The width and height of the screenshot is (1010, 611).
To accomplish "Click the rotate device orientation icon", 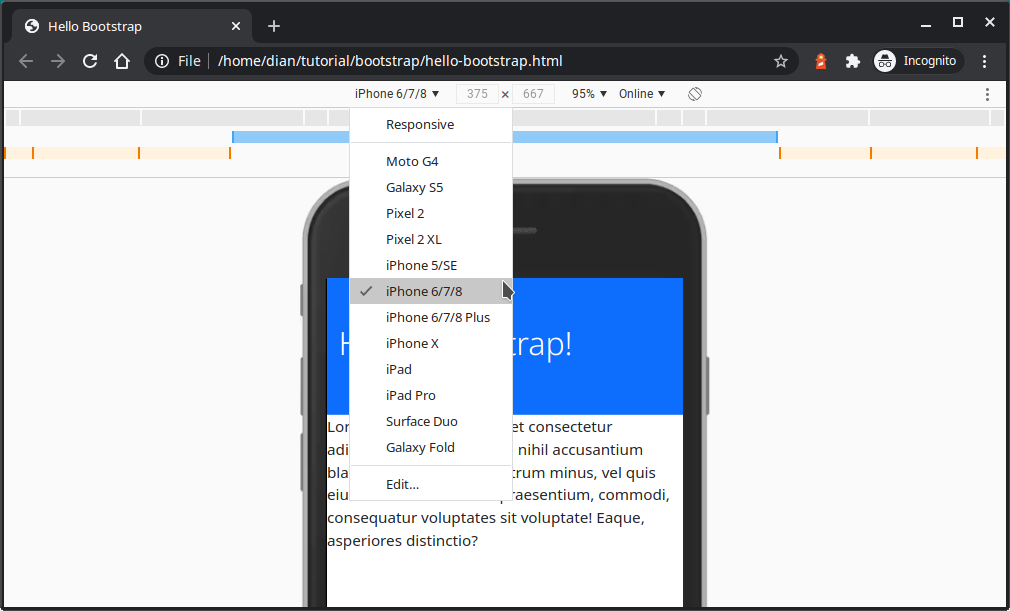I will [x=695, y=94].
